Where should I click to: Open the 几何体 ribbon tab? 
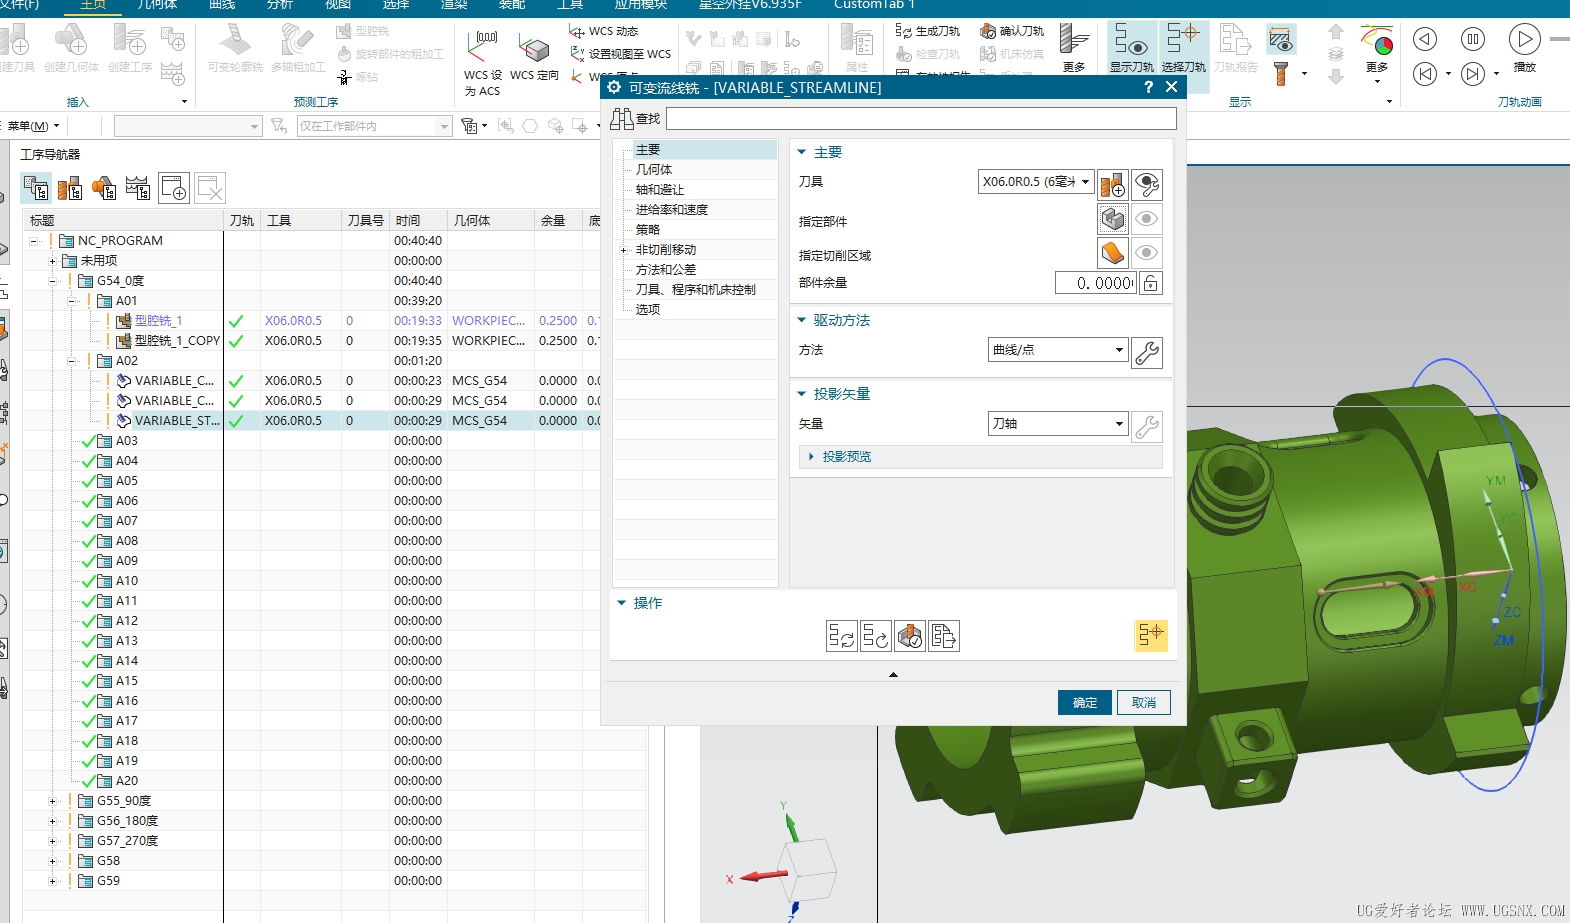[x=157, y=5]
